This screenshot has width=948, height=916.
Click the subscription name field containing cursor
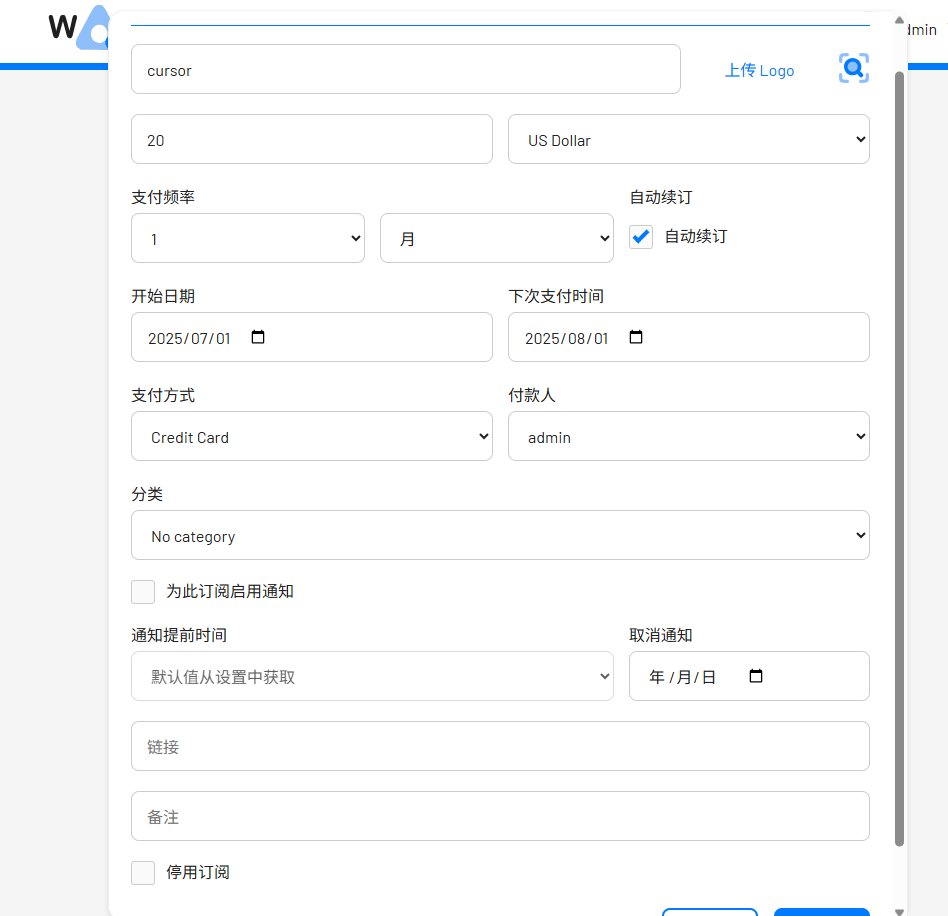point(406,69)
